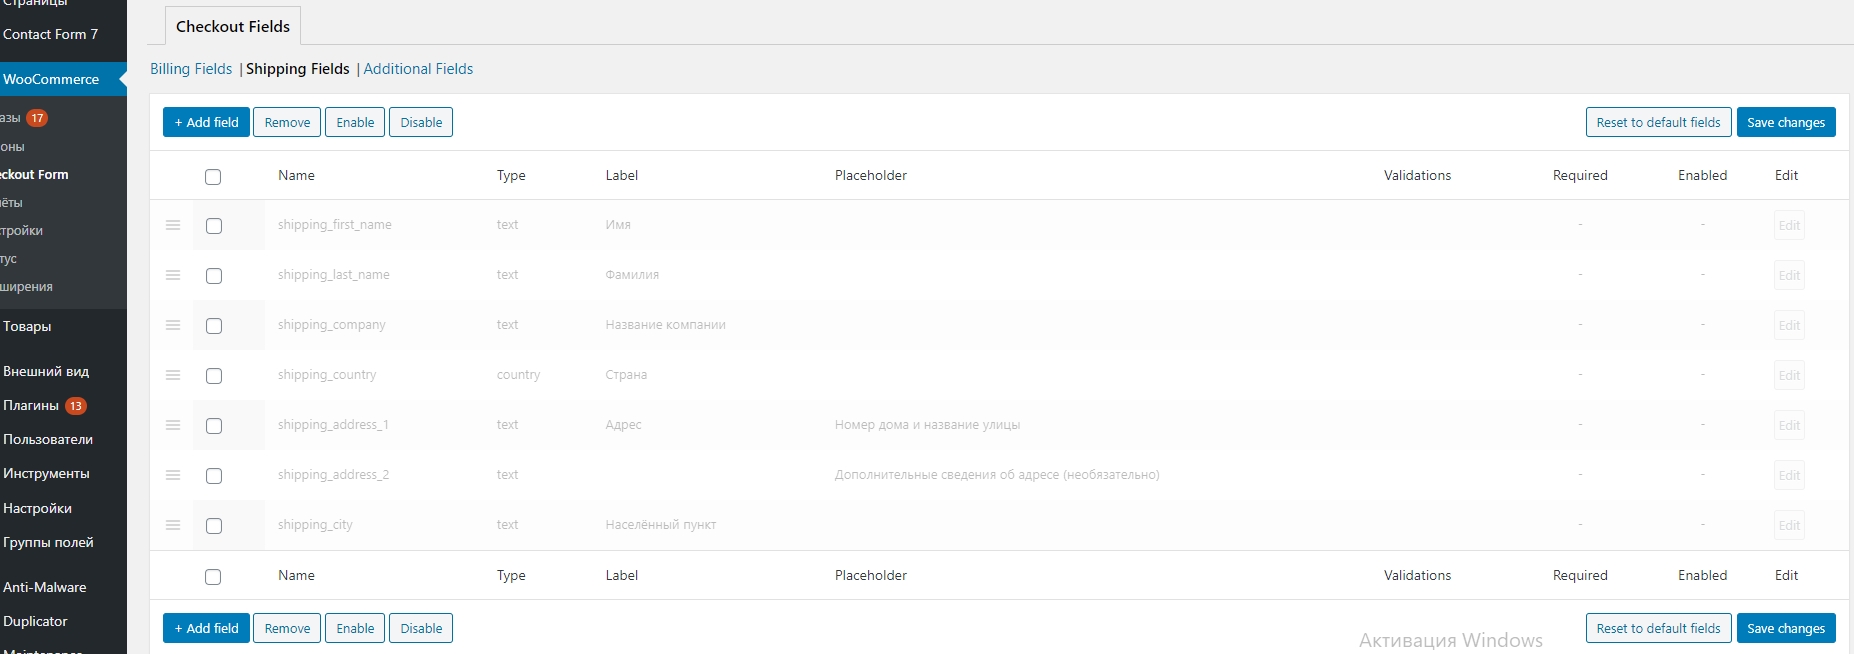Click drag handle icon for shipping_last_name row

tap(173, 275)
